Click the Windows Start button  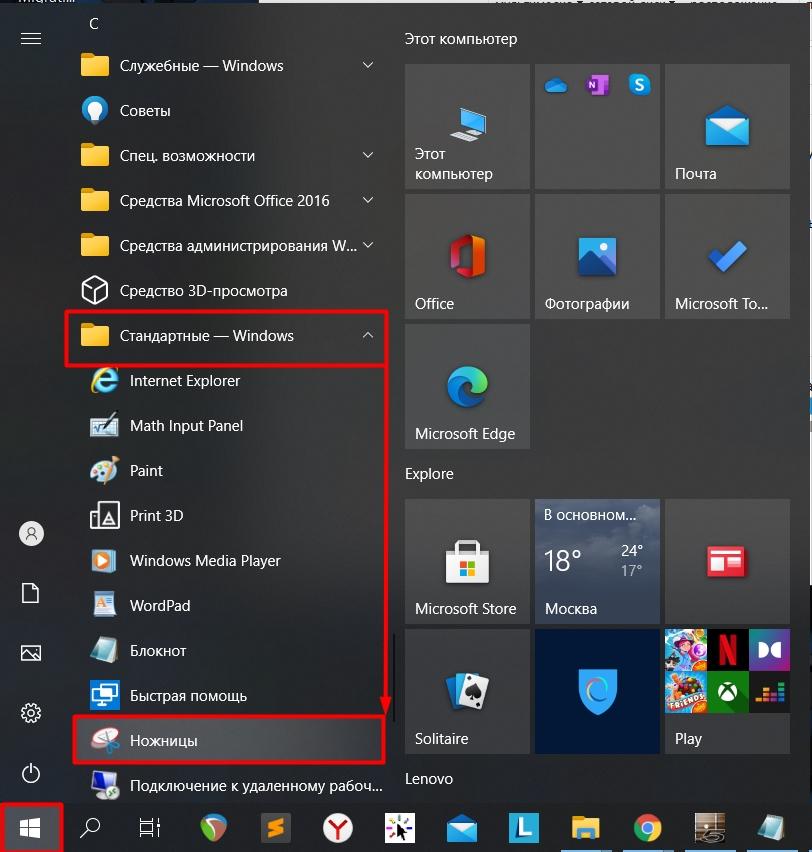point(30,828)
